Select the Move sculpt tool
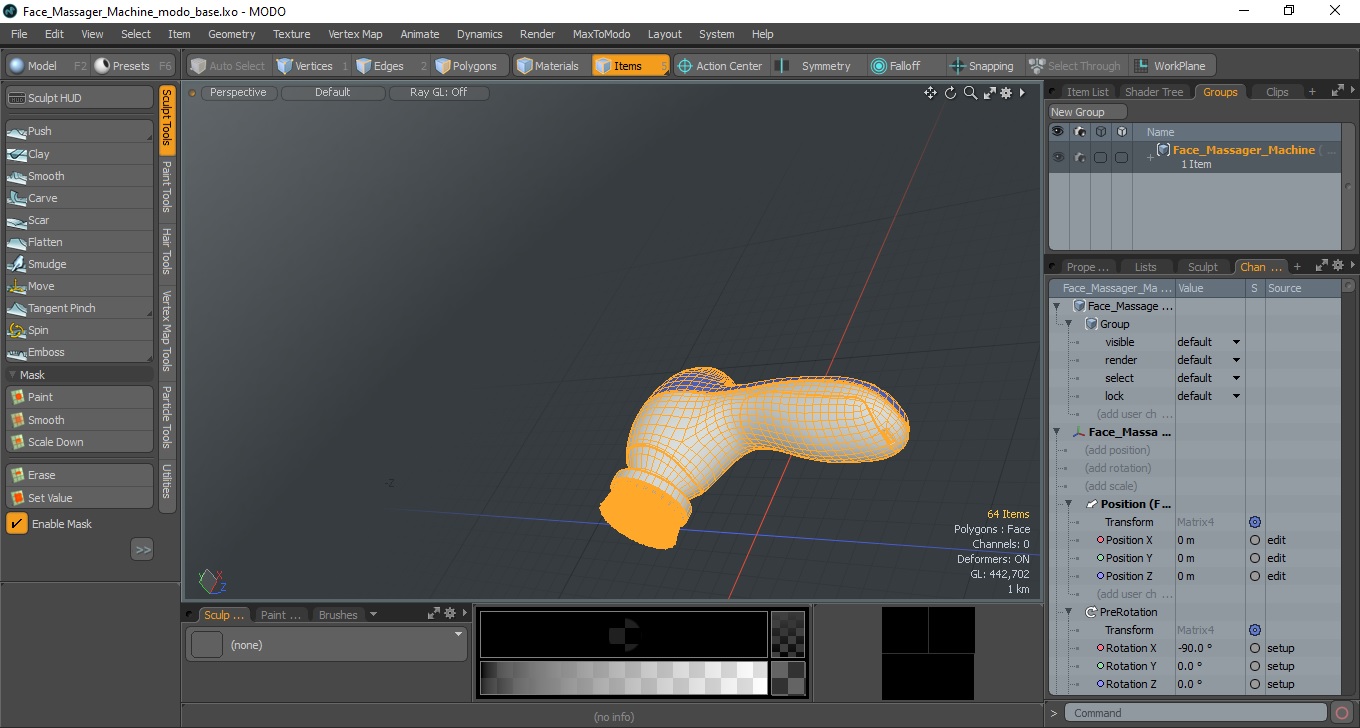 click(x=79, y=286)
